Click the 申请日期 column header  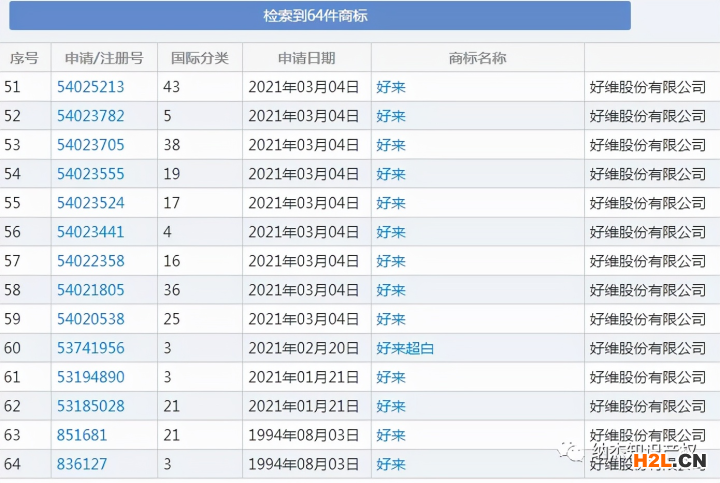pos(307,58)
